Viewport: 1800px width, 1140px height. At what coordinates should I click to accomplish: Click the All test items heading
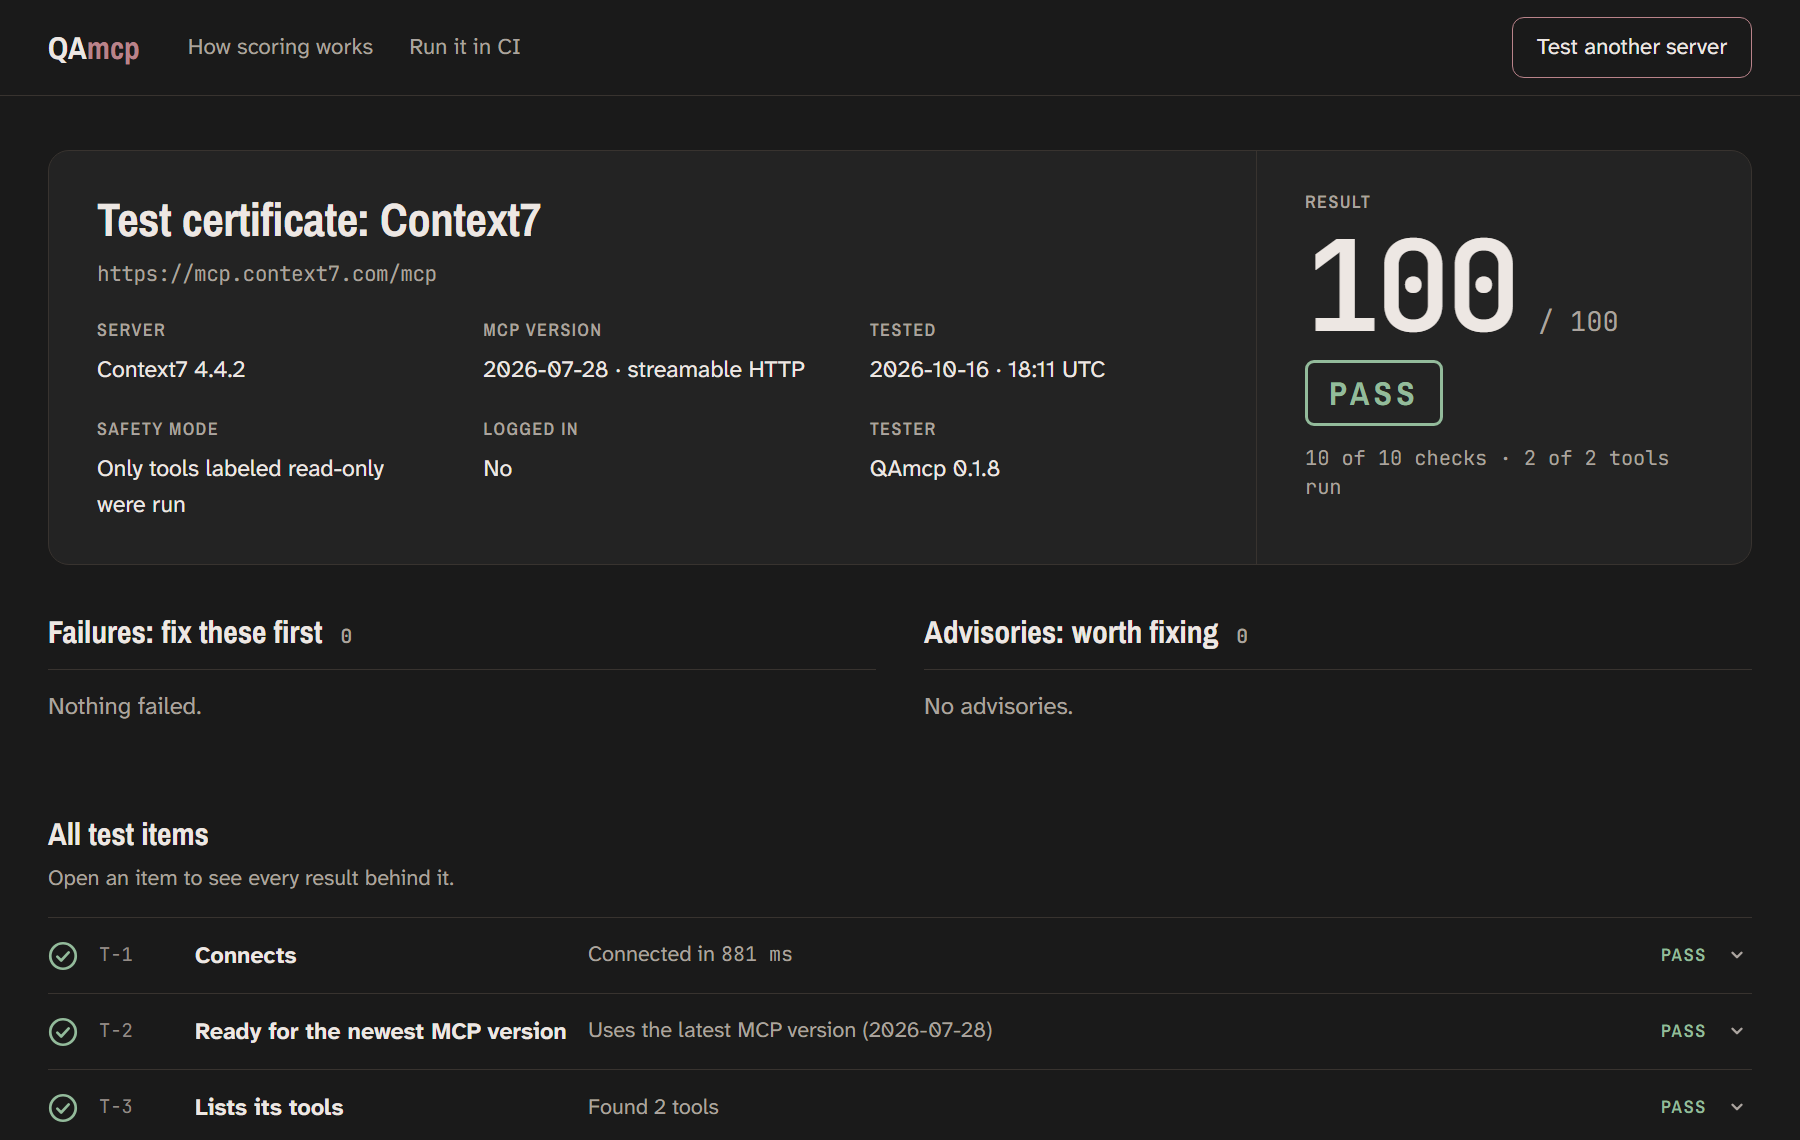[128, 835]
